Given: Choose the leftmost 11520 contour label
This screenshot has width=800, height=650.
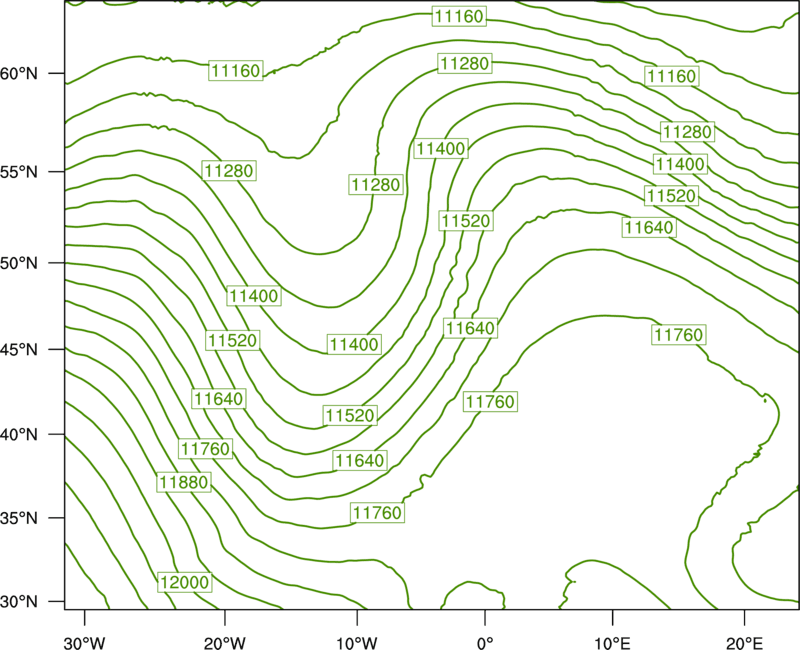Looking at the screenshot, I should 233,340.
